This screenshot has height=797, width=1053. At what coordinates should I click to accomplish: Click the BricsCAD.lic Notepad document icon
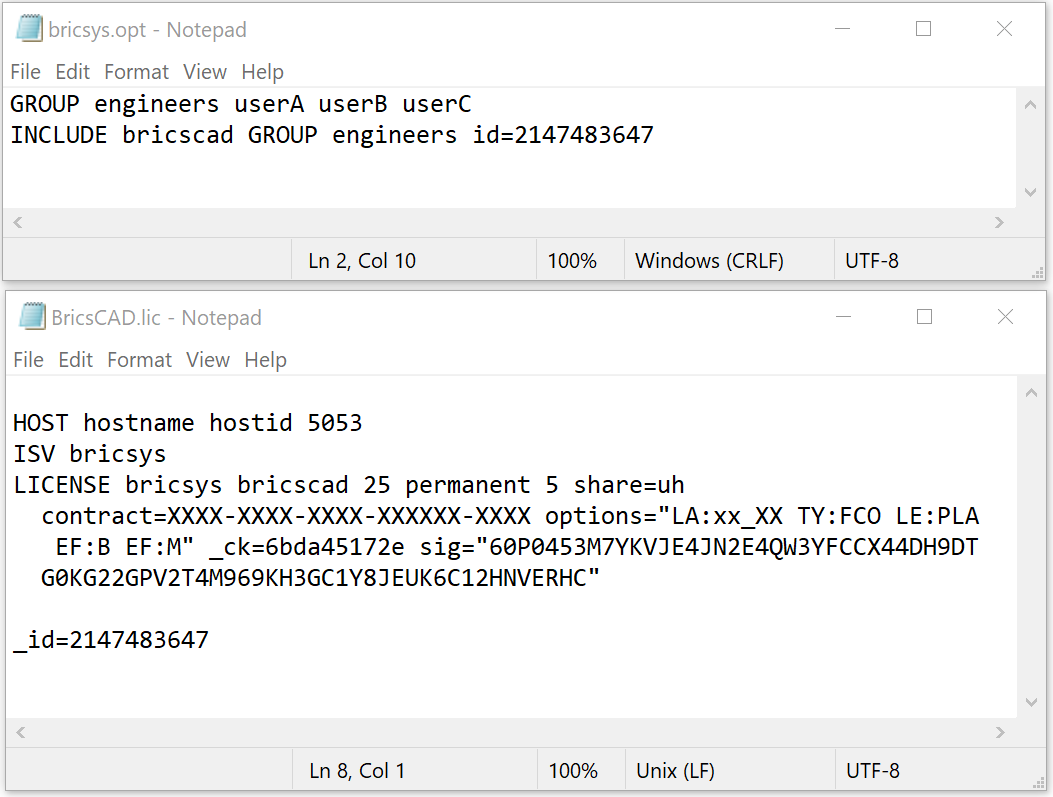33,317
